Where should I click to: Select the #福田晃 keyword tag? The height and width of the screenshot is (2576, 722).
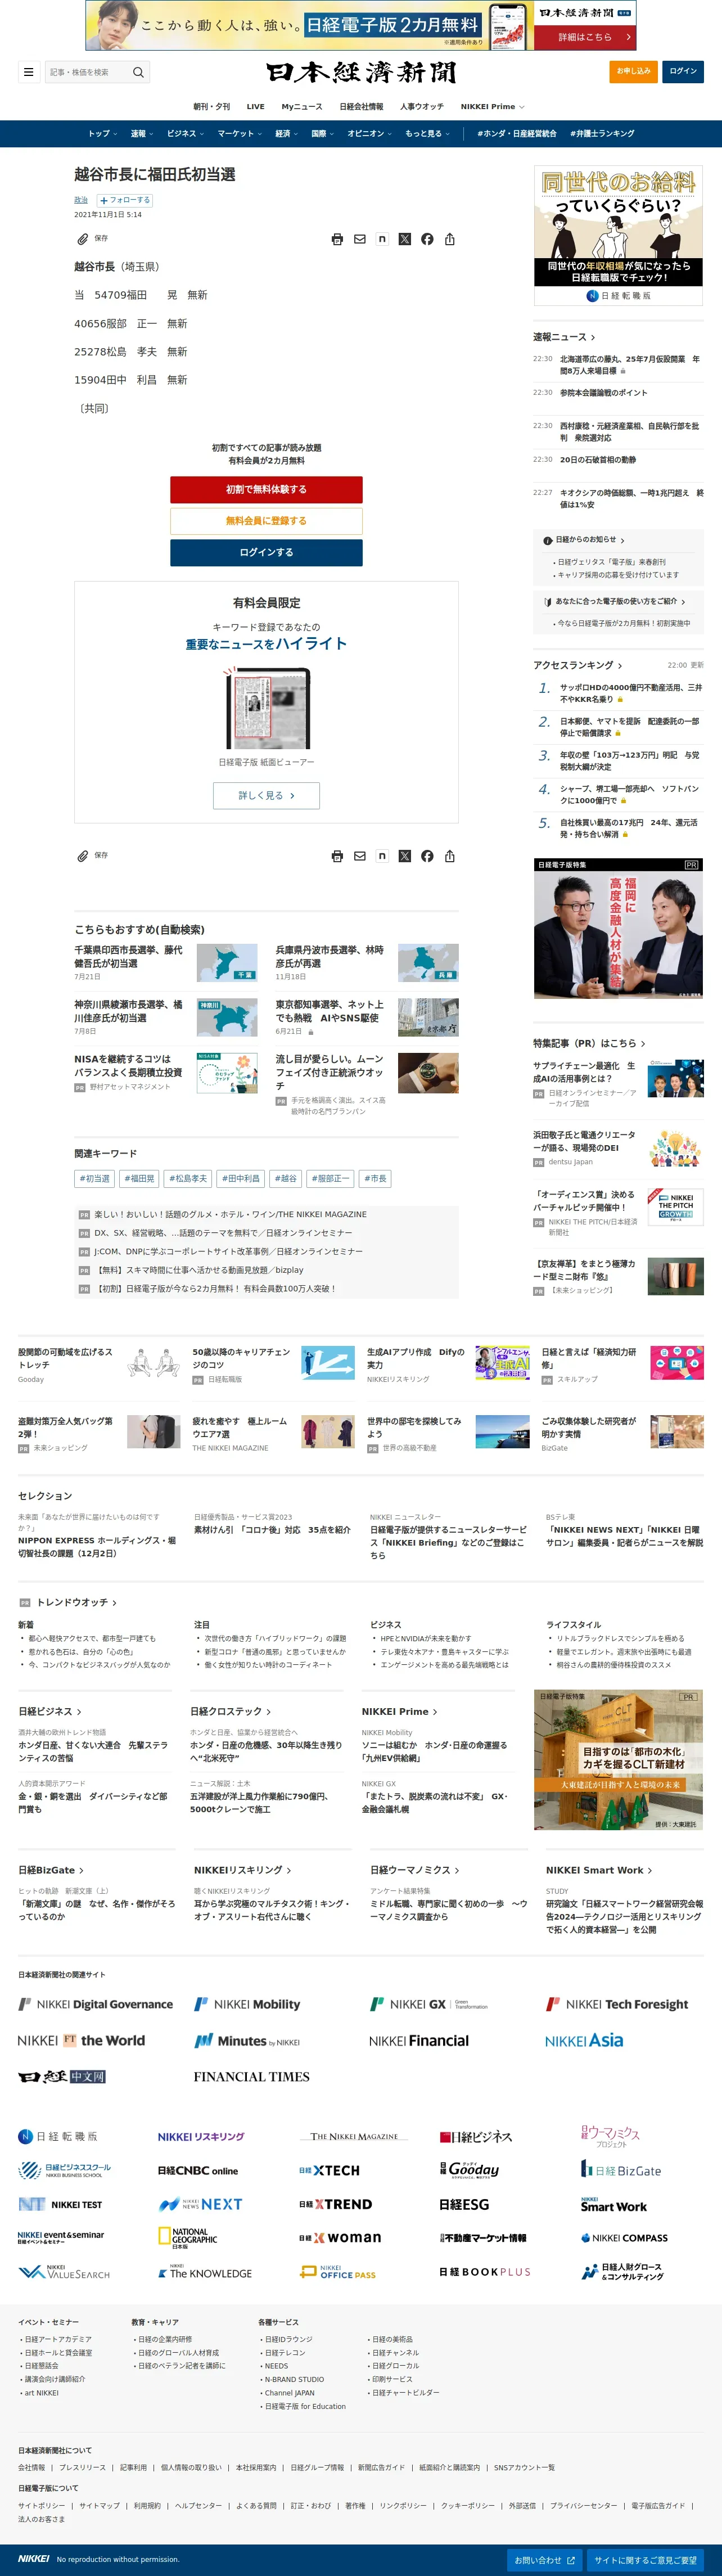(139, 1179)
